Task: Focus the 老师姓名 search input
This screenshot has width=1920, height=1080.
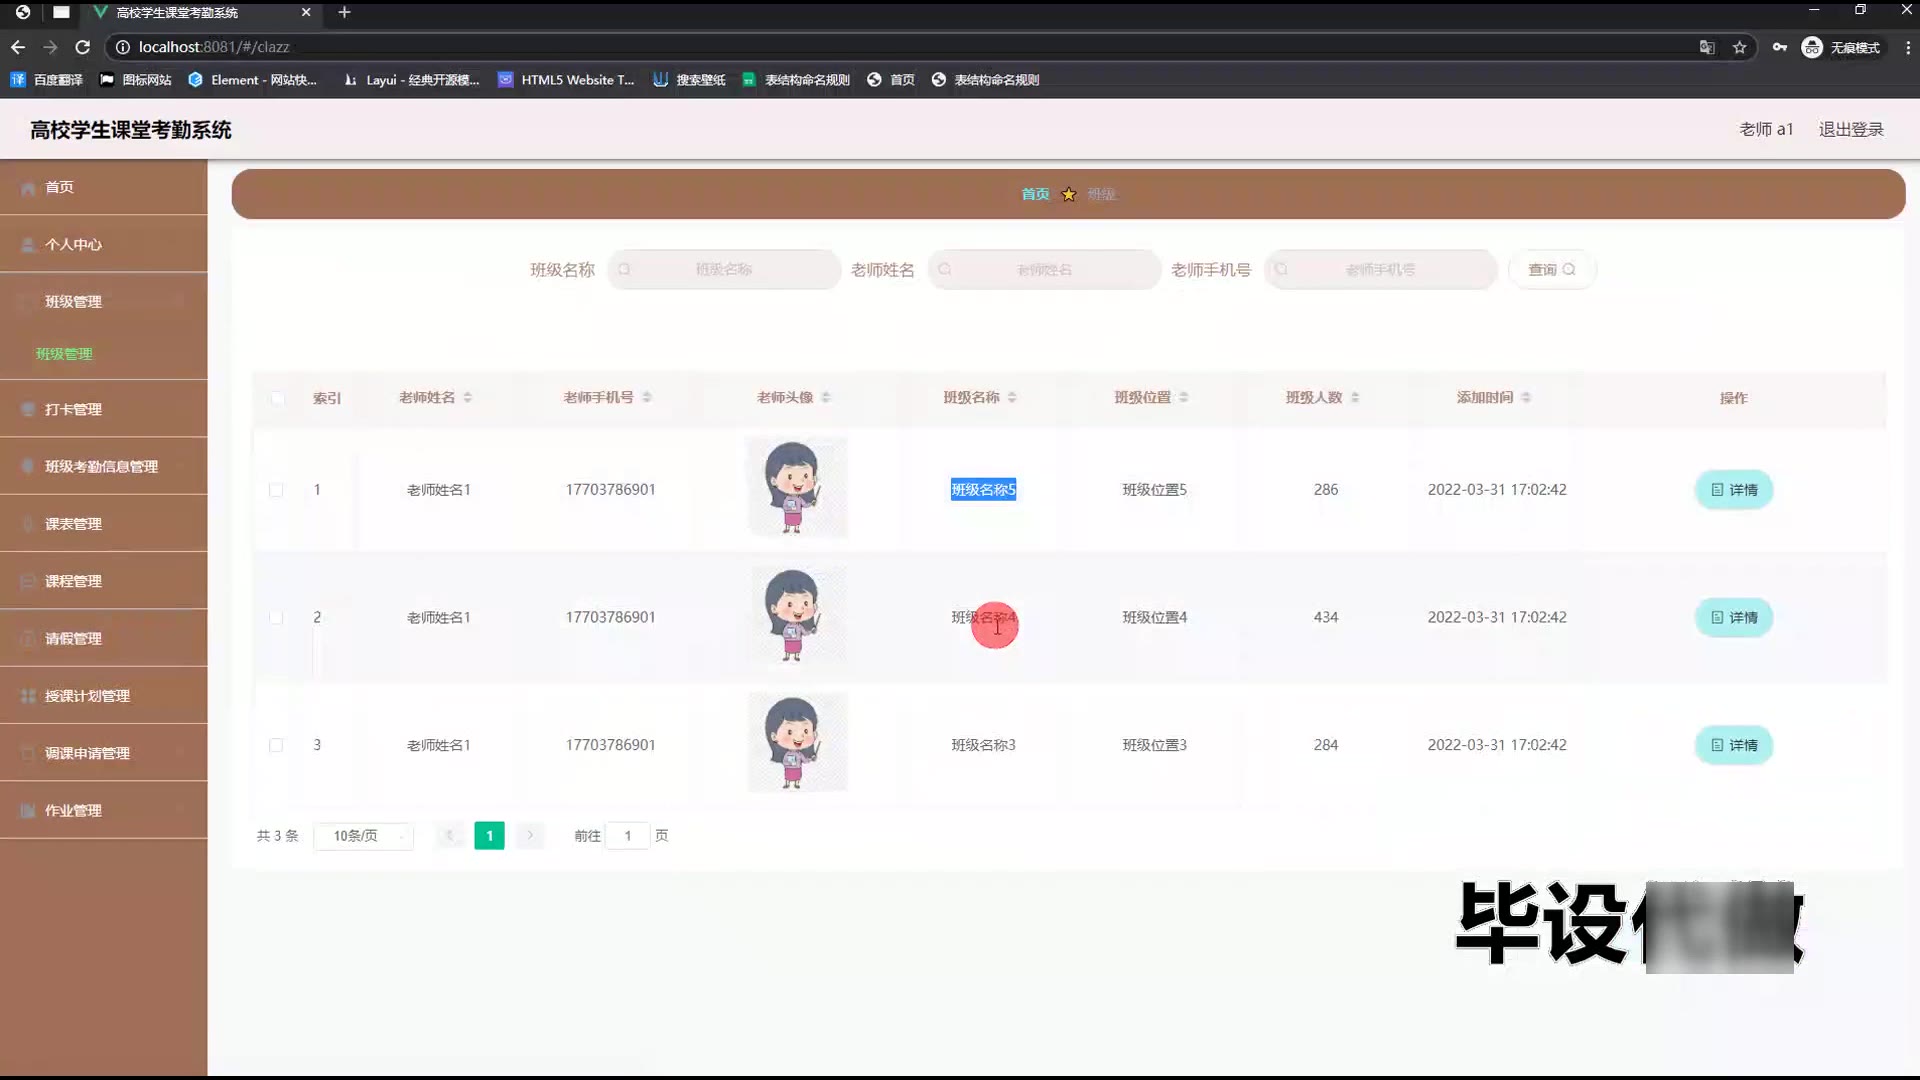Action: coord(1044,270)
